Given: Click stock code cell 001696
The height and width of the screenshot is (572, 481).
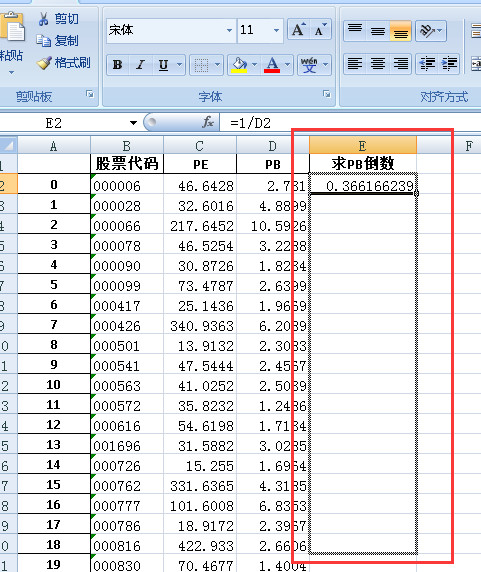Looking at the screenshot, I should pyautogui.click(x=127, y=445).
